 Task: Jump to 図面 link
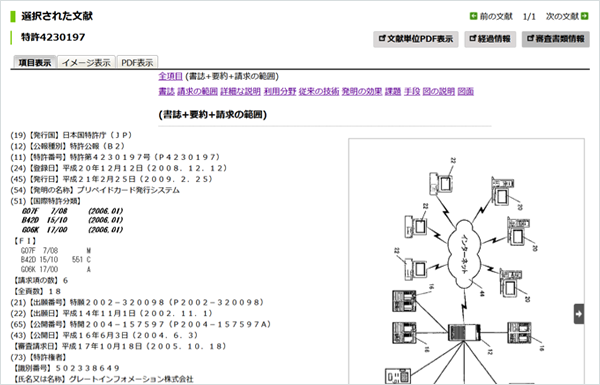tap(466, 91)
